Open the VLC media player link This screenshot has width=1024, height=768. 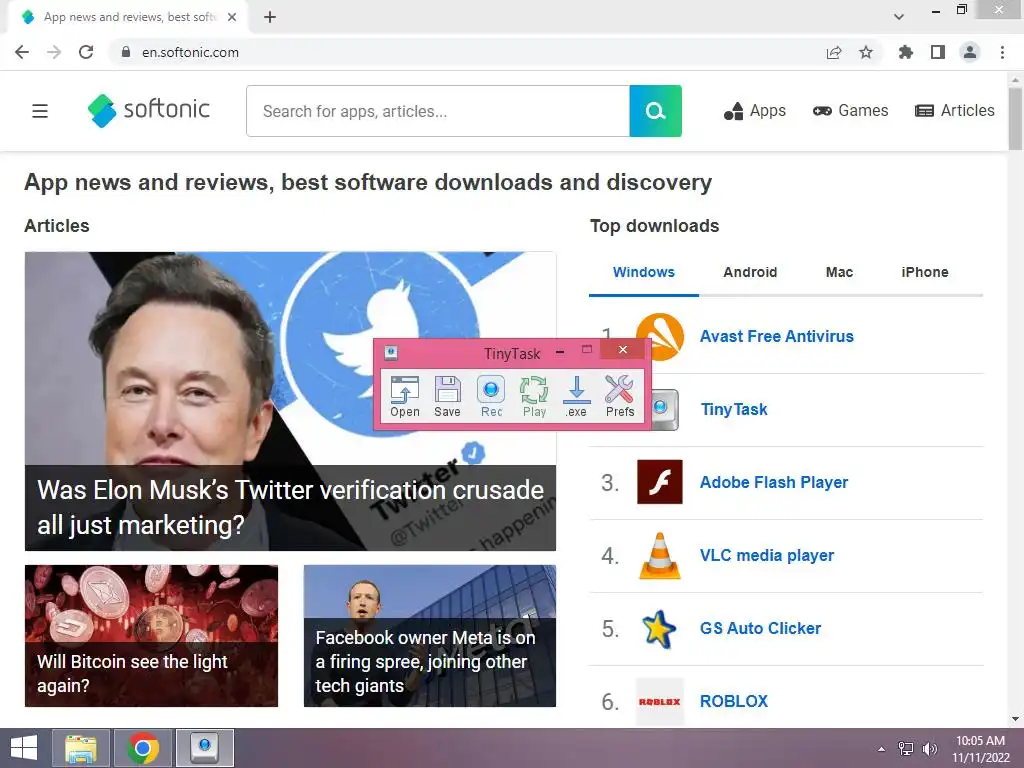(x=767, y=556)
